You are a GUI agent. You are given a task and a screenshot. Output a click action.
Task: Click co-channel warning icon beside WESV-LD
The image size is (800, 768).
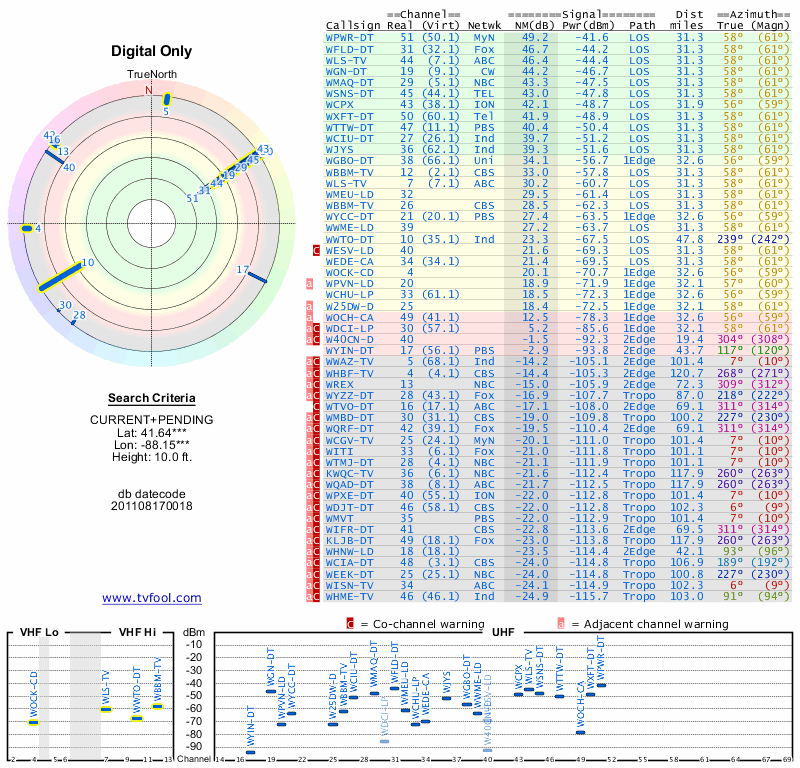(317, 250)
